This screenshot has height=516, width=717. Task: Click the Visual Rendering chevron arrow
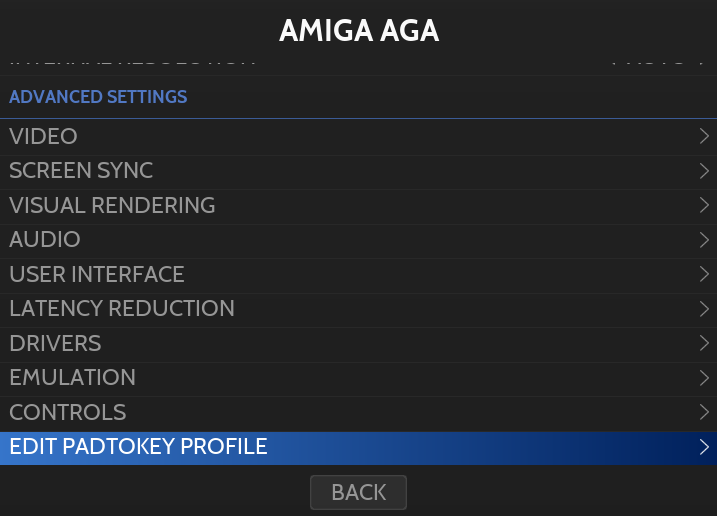click(704, 205)
